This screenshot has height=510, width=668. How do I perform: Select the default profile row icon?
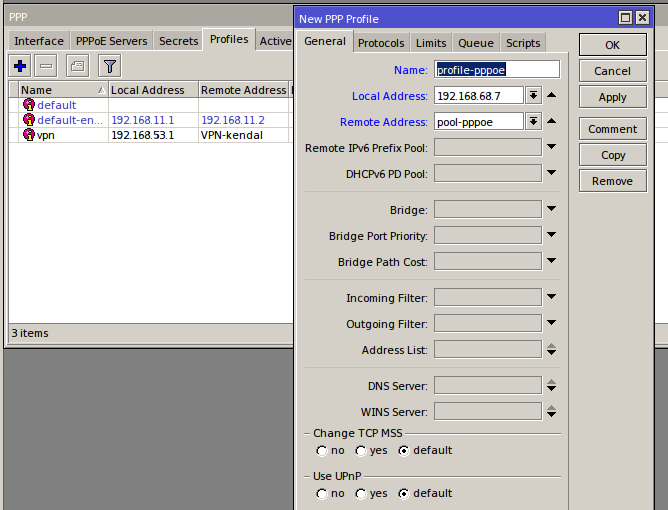(29, 105)
